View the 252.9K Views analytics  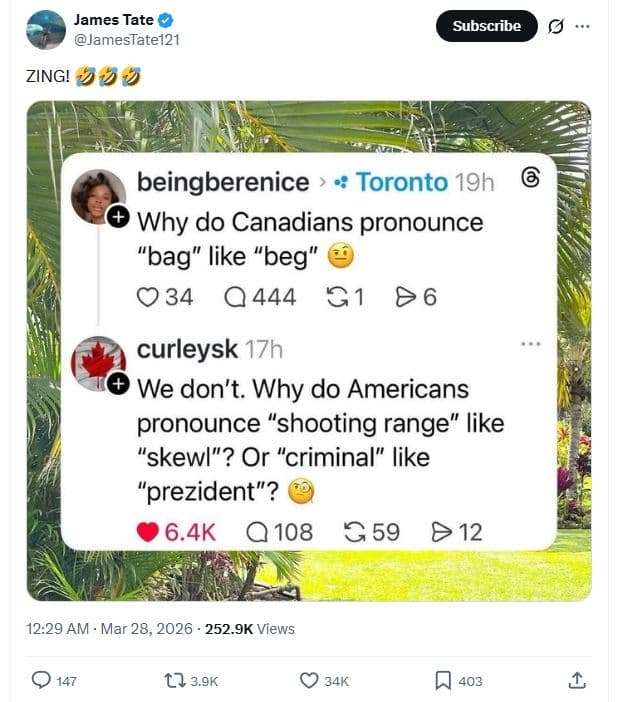(249, 628)
